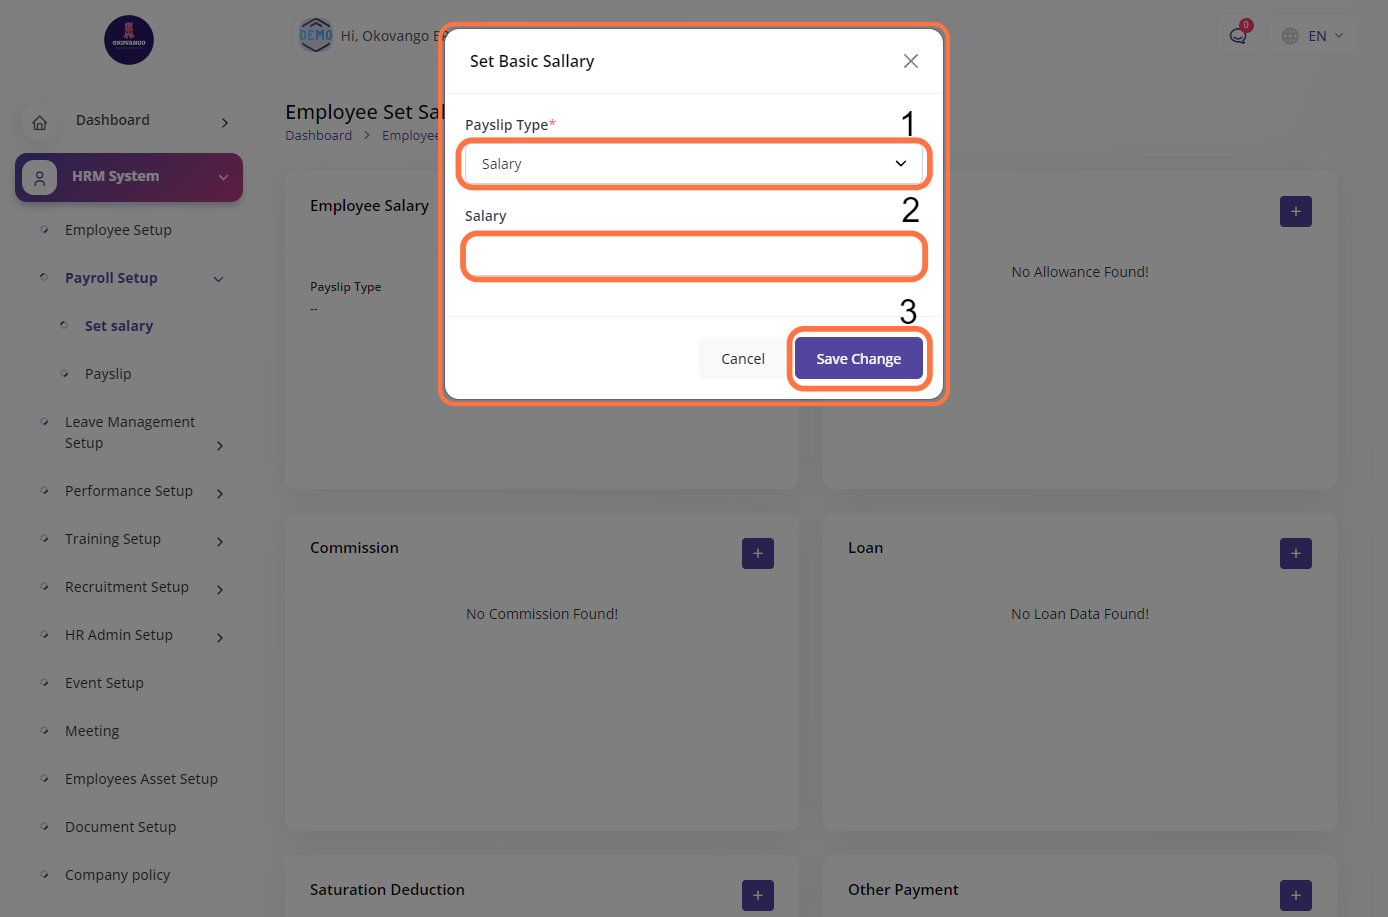This screenshot has height=917, width=1388.
Task: Click the Dashboard breadcrumb link
Action: click(318, 136)
